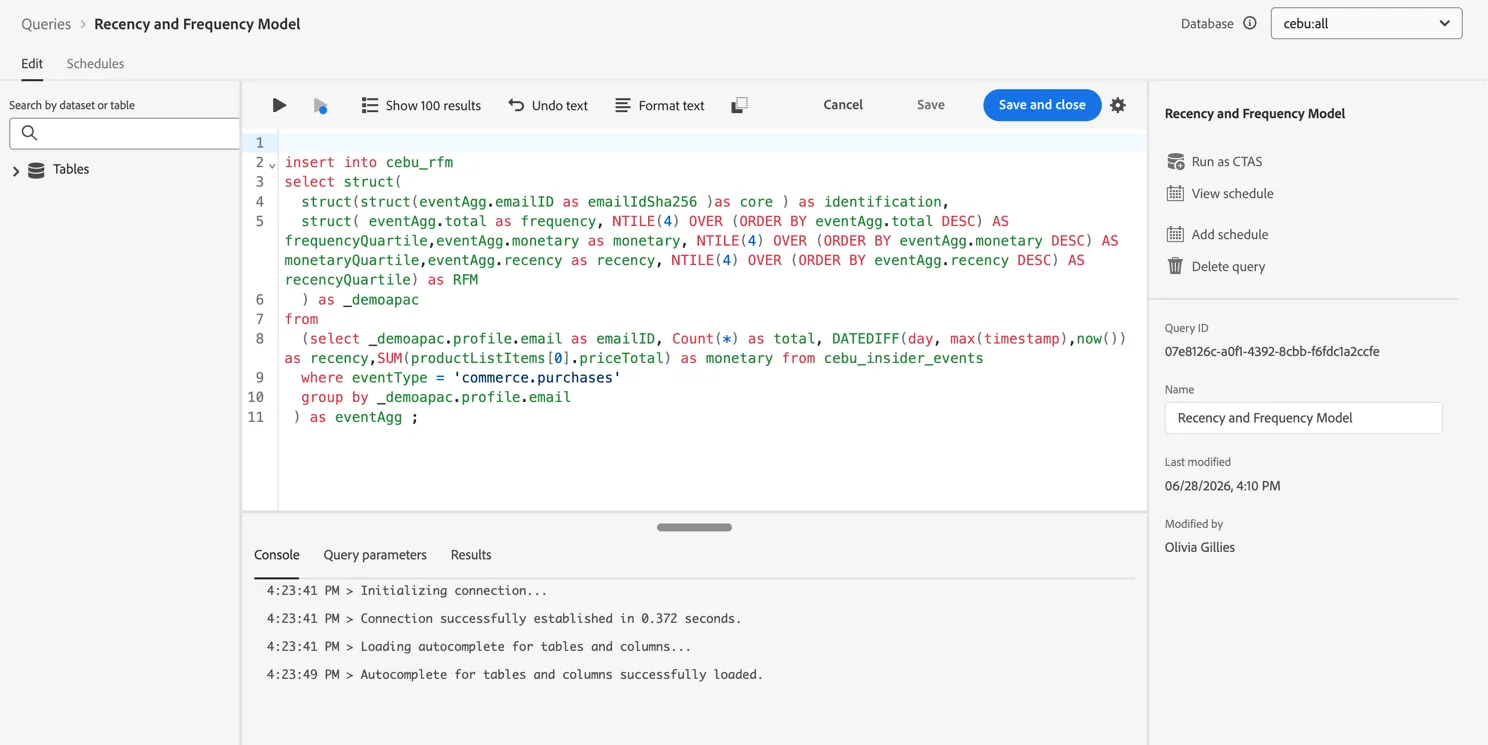Click the Delete query trash icon

pyautogui.click(x=1175, y=266)
